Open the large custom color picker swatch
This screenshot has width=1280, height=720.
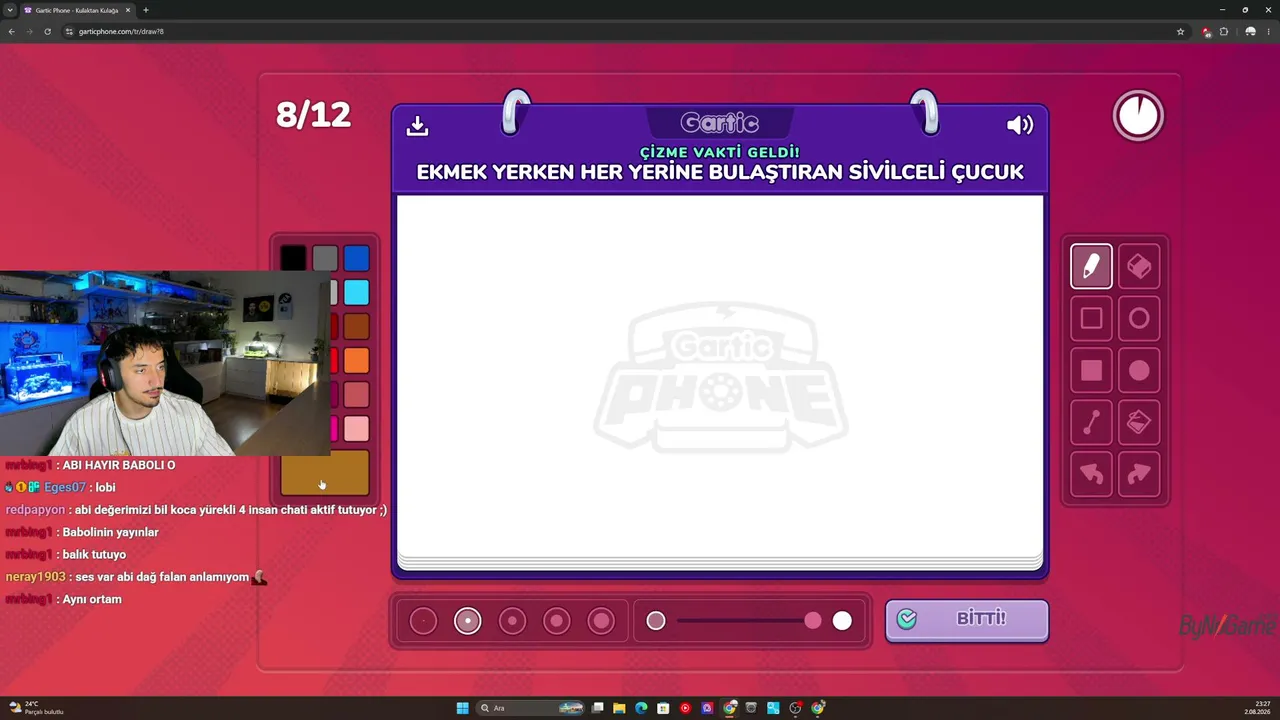(325, 474)
